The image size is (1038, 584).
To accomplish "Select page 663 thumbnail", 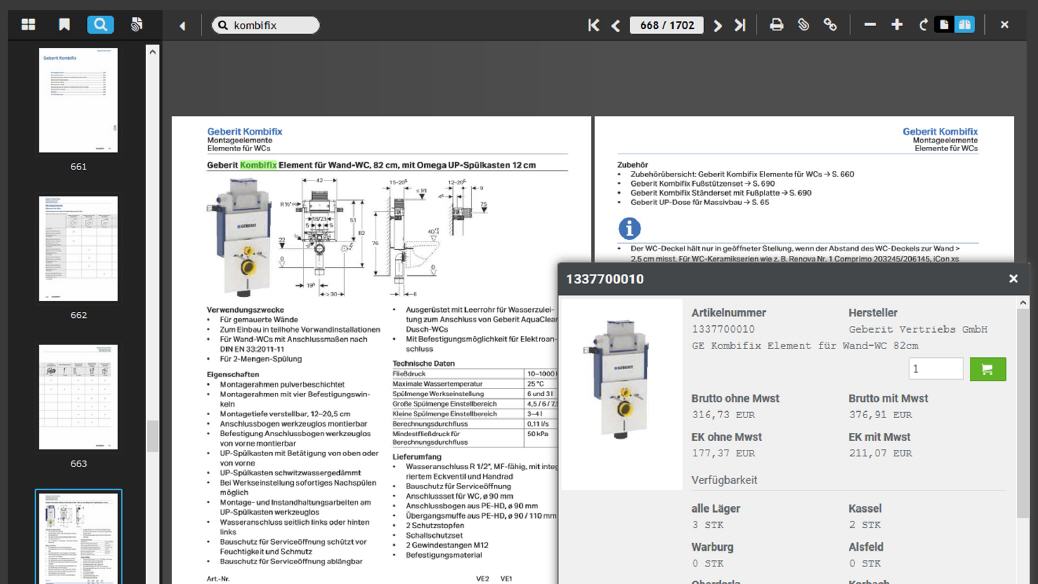I will 78,397.
